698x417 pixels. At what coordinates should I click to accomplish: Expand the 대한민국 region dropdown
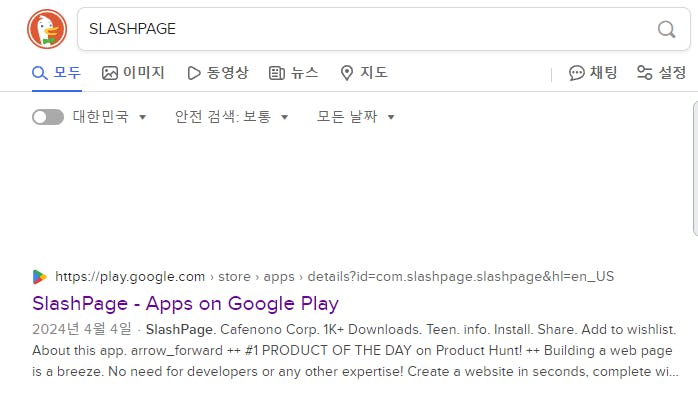point(110,117)
